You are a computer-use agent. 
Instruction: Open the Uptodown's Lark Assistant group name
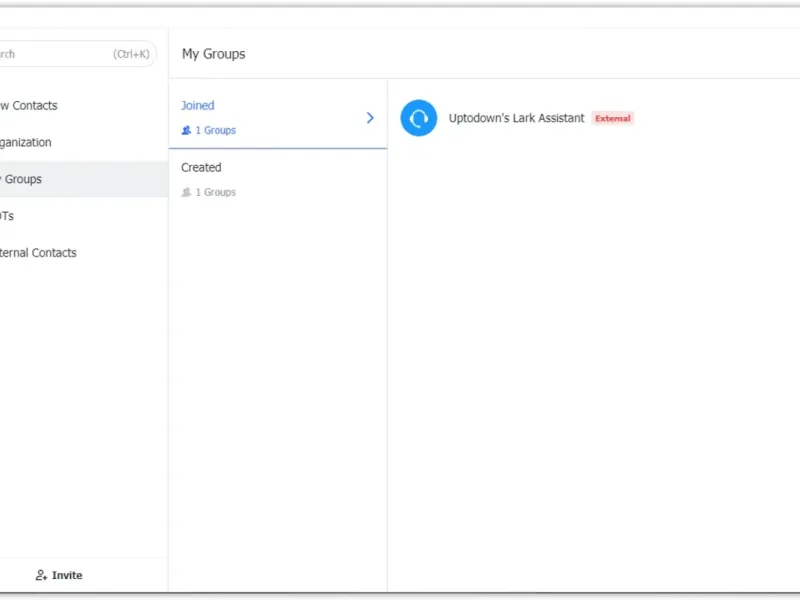click(516, 118)
